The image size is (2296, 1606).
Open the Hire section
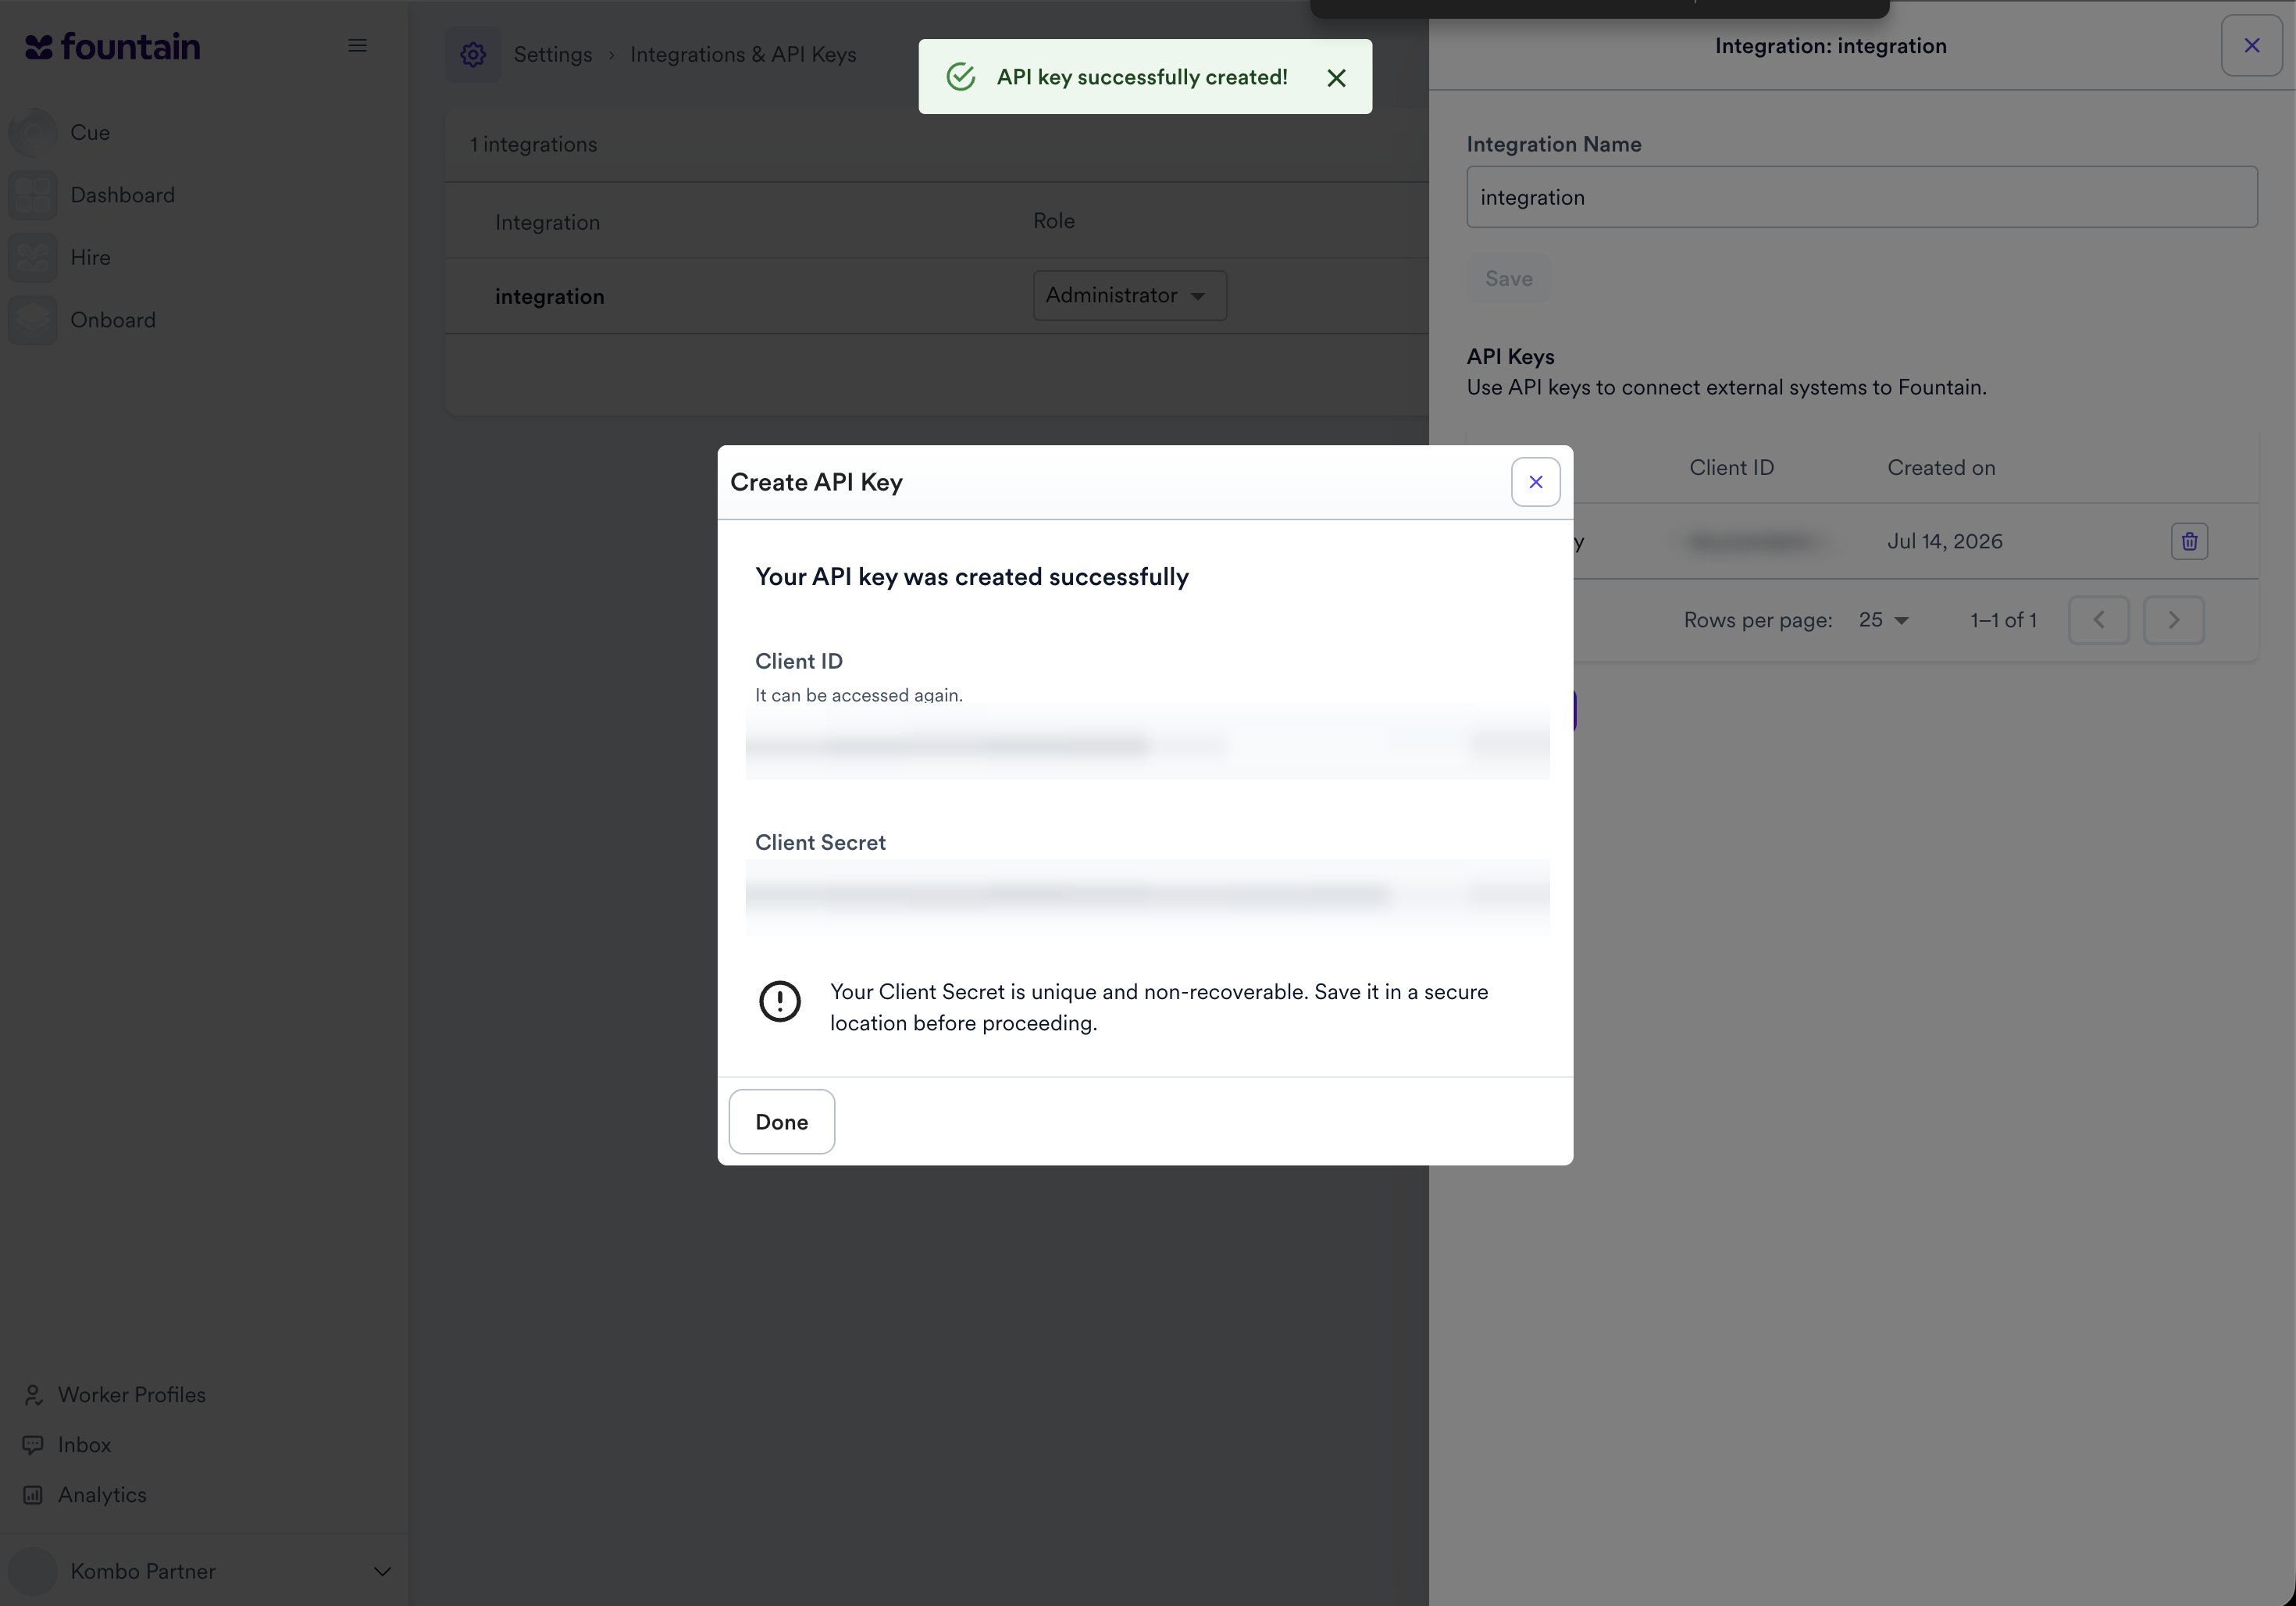click(90, 257)
